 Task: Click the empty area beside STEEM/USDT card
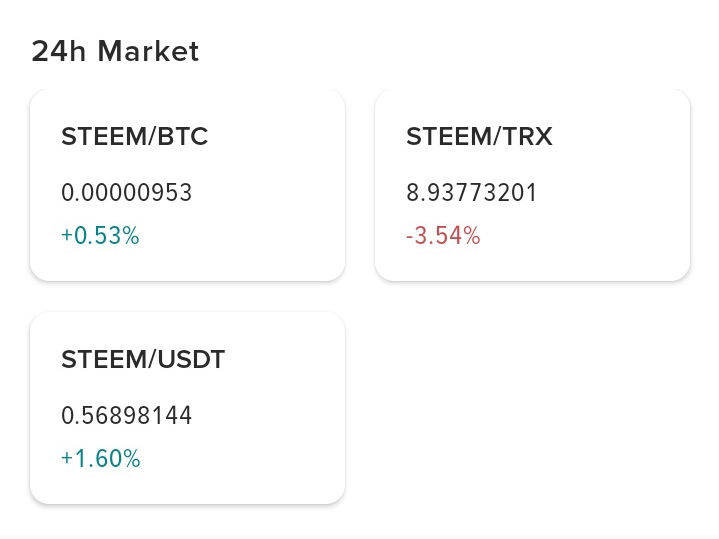[x=532, y=408]
